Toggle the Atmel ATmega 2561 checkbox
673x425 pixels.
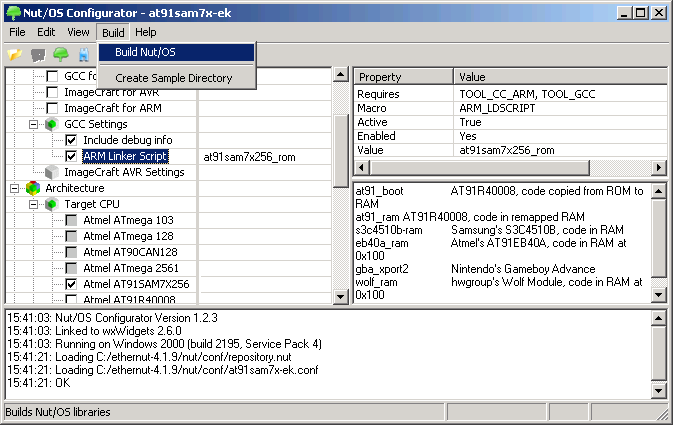click(71, 268)
